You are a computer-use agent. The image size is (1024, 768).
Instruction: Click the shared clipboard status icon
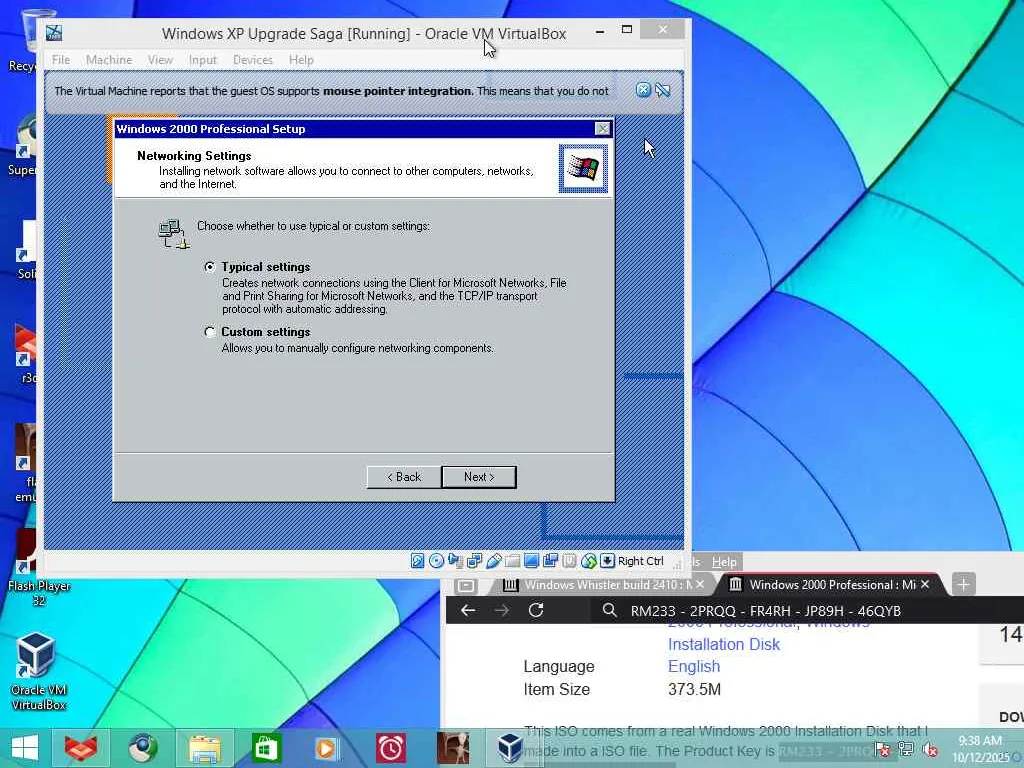click(x=551, y=560)
